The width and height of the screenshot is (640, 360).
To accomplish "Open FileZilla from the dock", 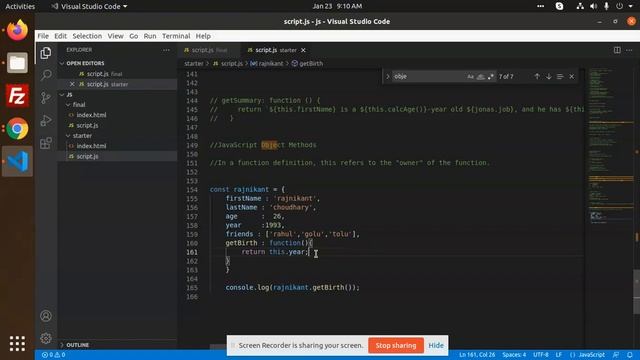I will click(x=17, y=96).
